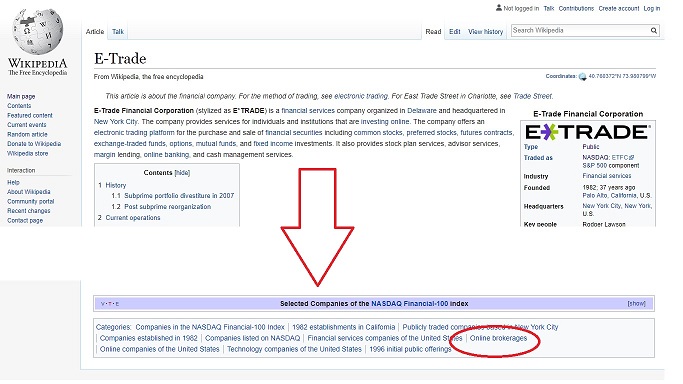Follow the online banking link
Screen dimensions: 683x384
(x=166, y=155)
